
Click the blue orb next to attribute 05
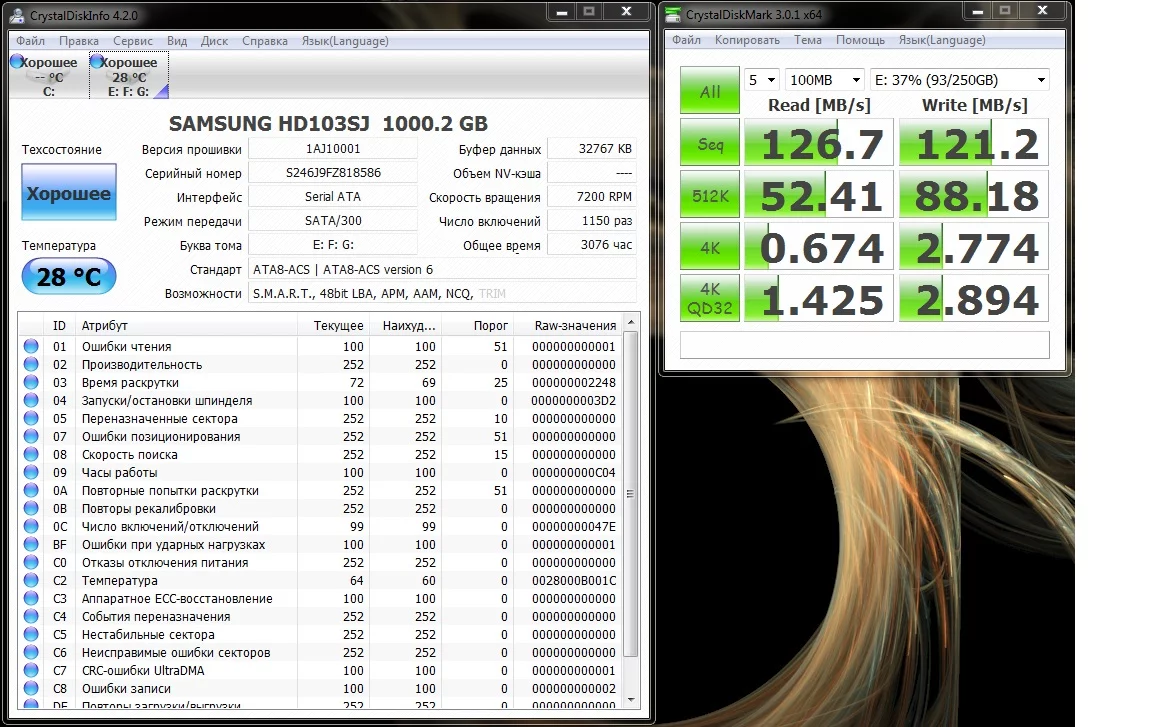(31, 419)
